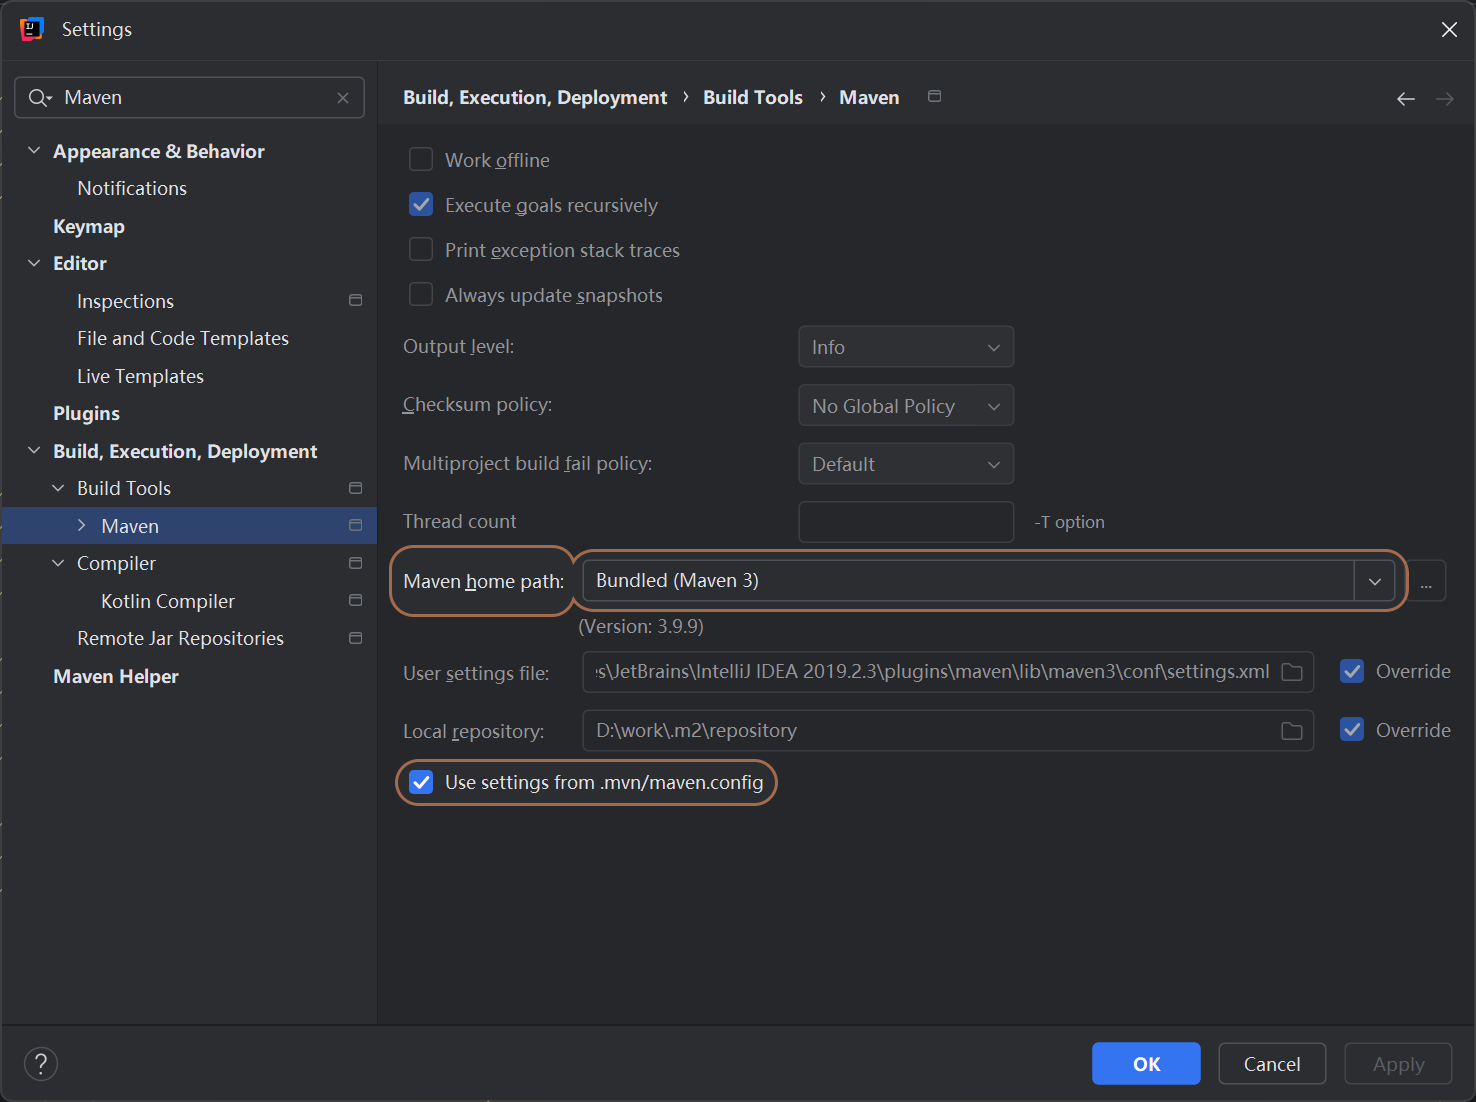Open Output level Info dropdown
Image resolution: width=1476 pixels, height=1102 pixels.
[x=906, y=347]
